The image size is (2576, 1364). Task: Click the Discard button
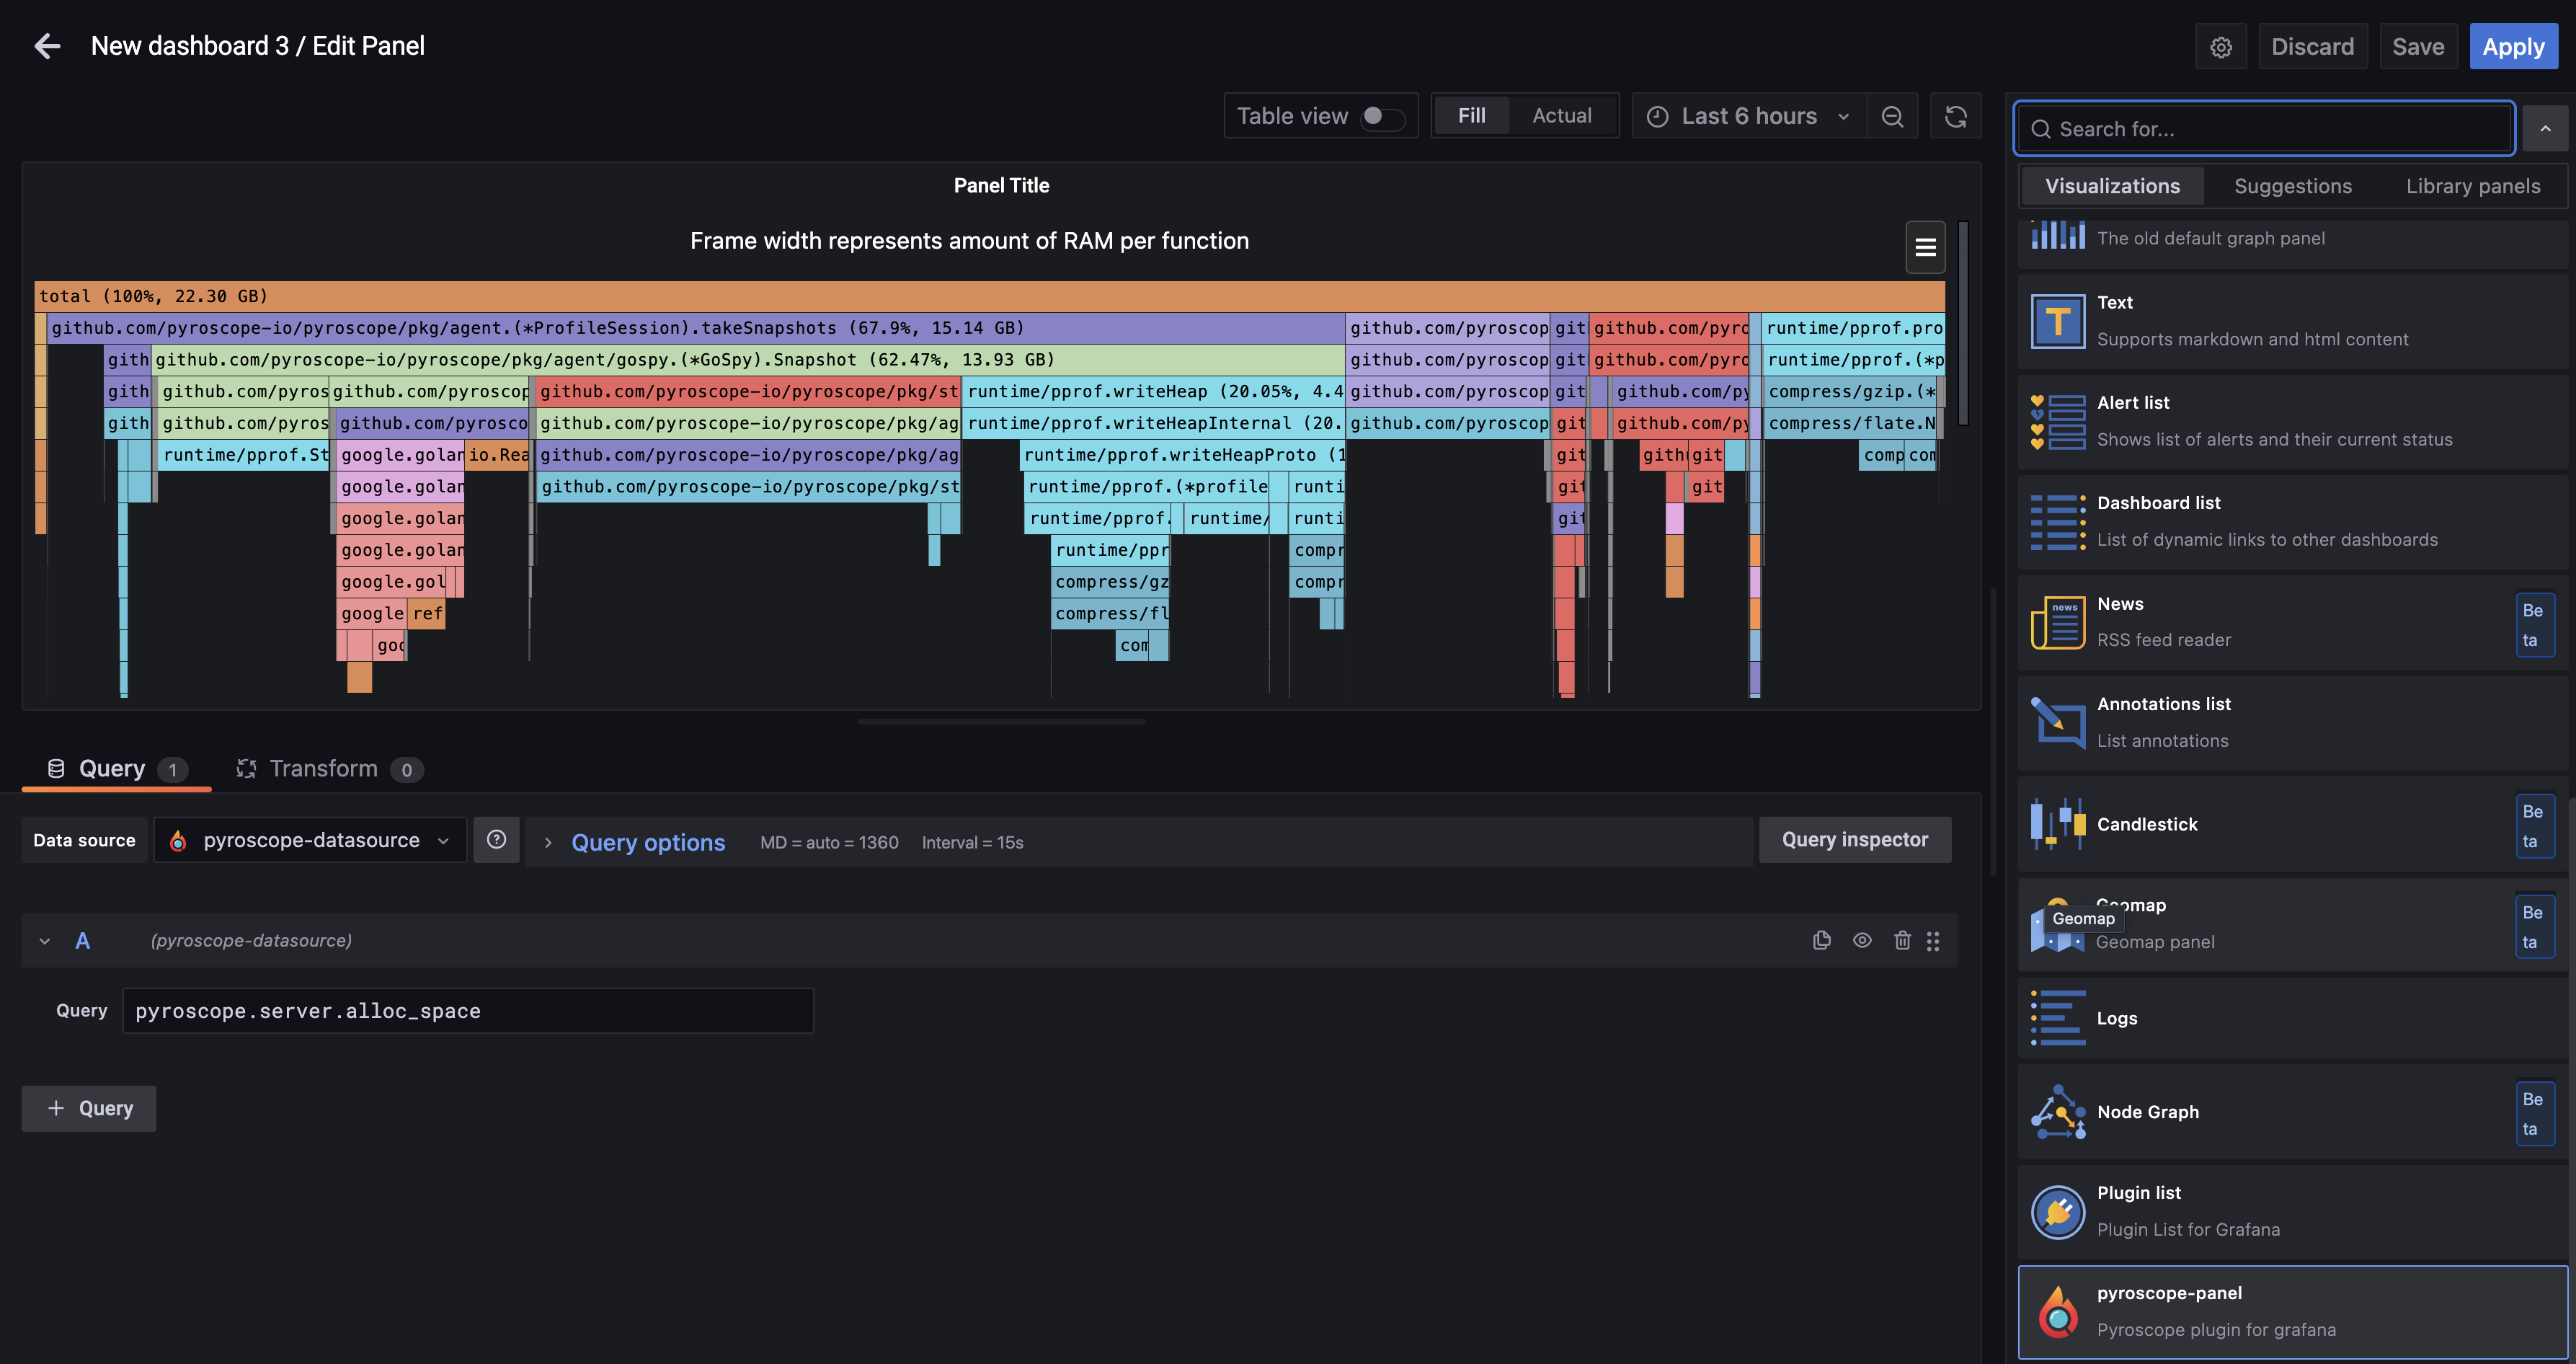pos(2312,47)
